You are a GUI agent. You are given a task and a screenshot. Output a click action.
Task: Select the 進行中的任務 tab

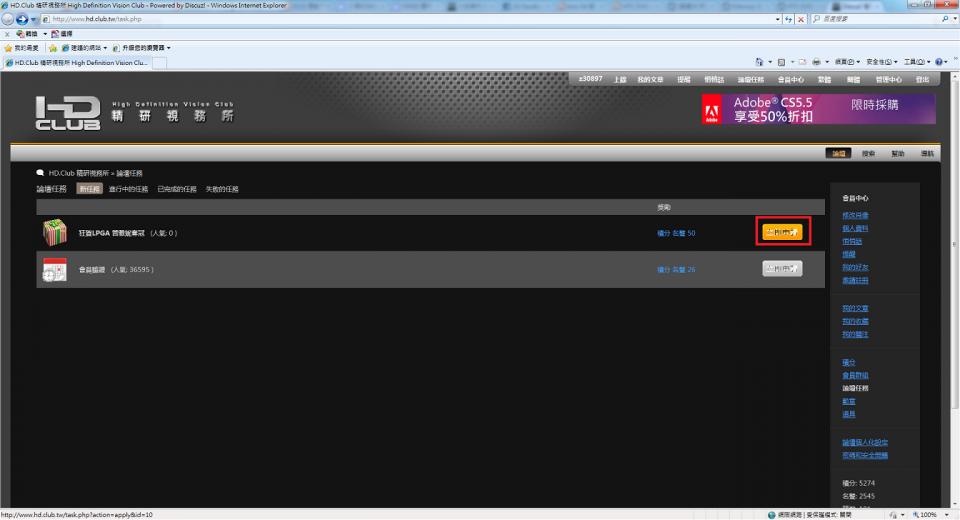point(127,189)
